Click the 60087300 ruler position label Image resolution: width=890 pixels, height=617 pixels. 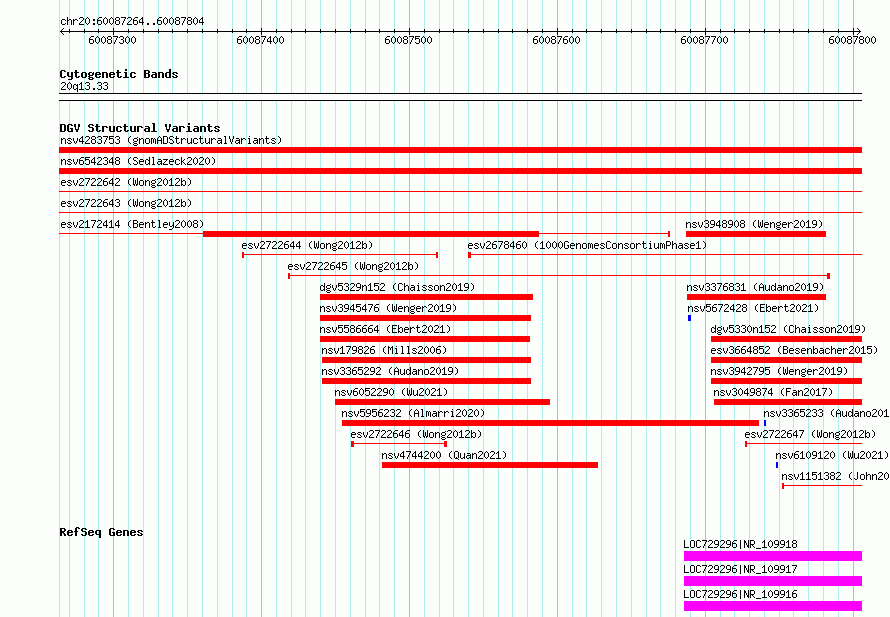pos(112,40)
